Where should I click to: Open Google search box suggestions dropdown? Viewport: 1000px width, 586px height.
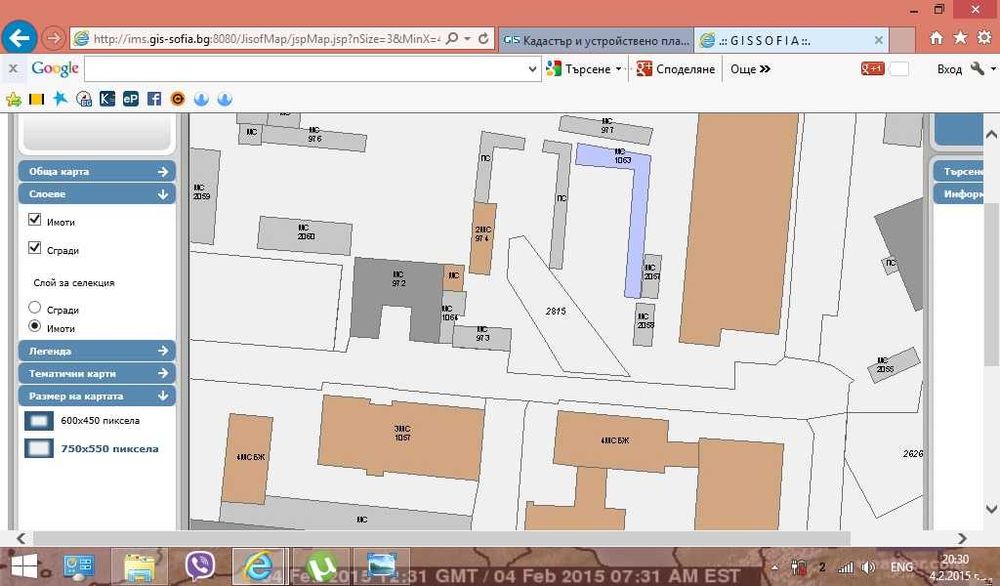point(533,69)
